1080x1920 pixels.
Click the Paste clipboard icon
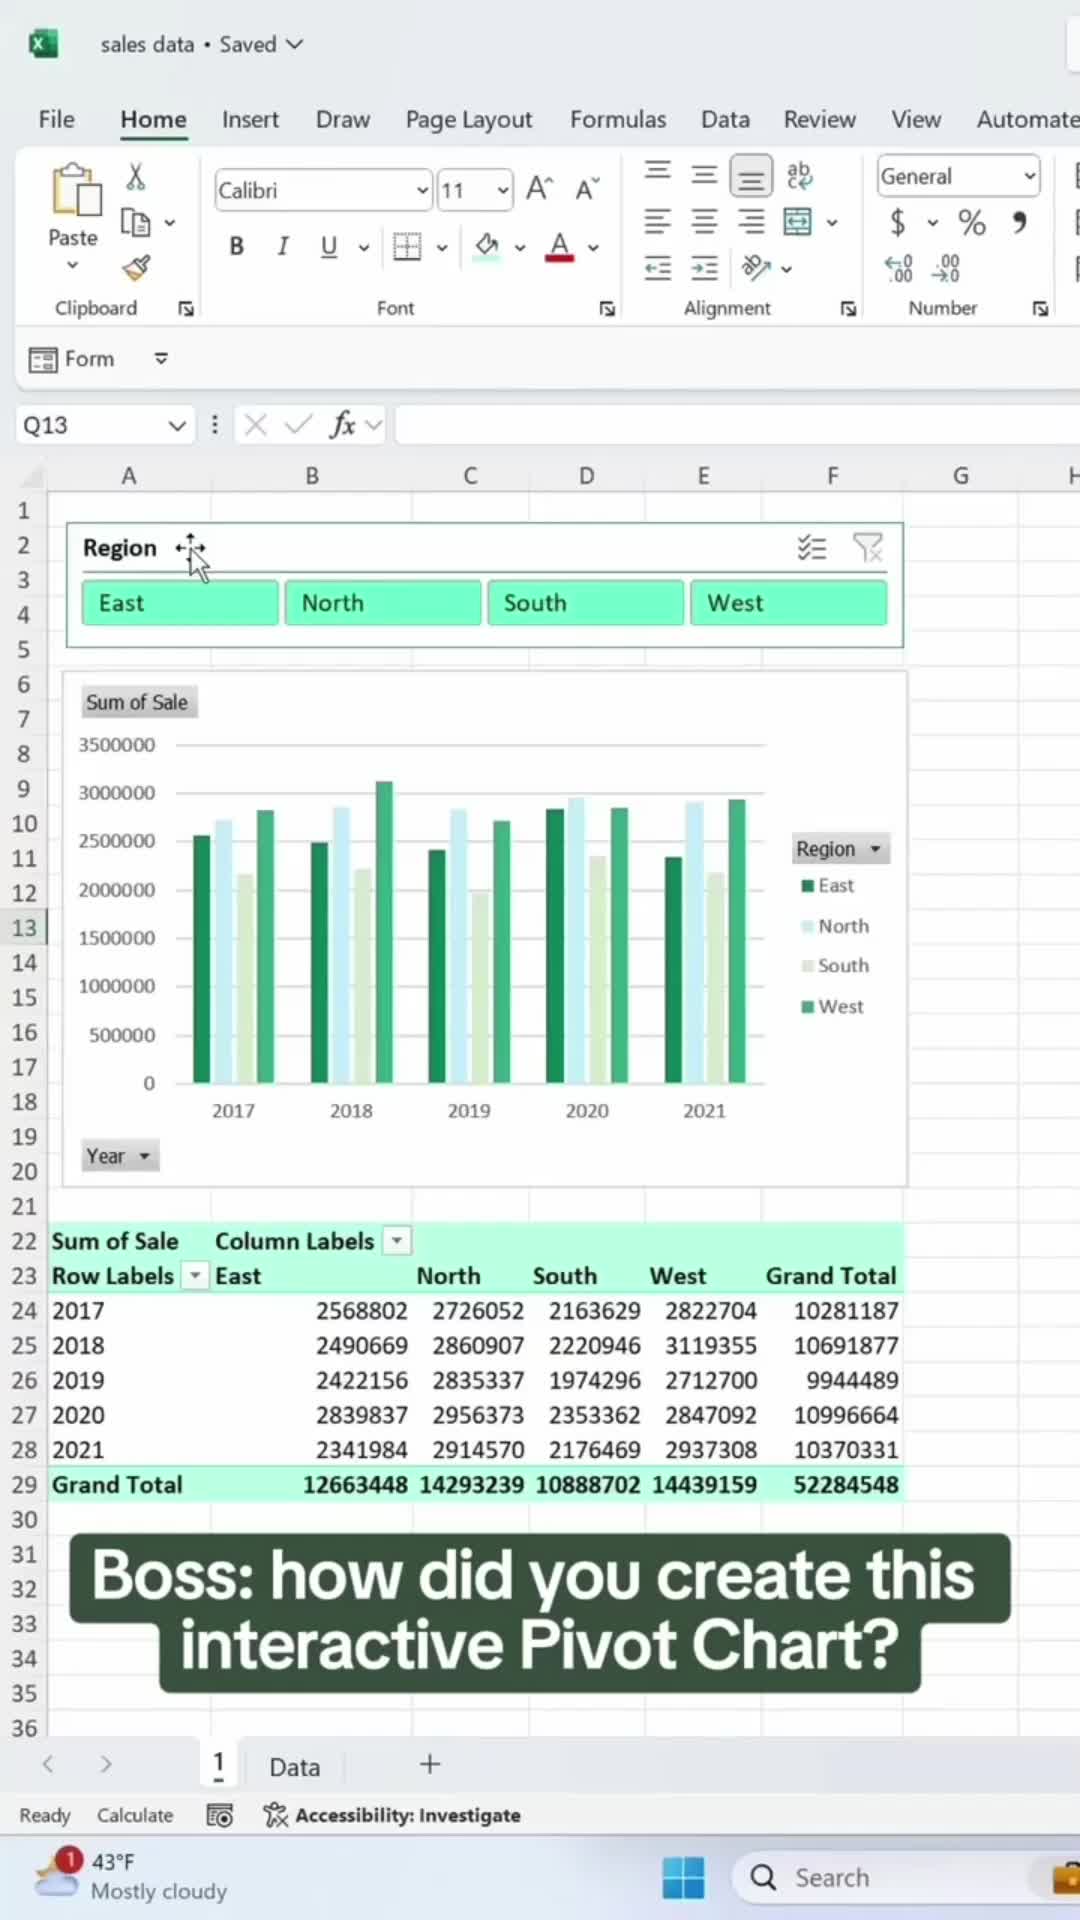[76, 190]
